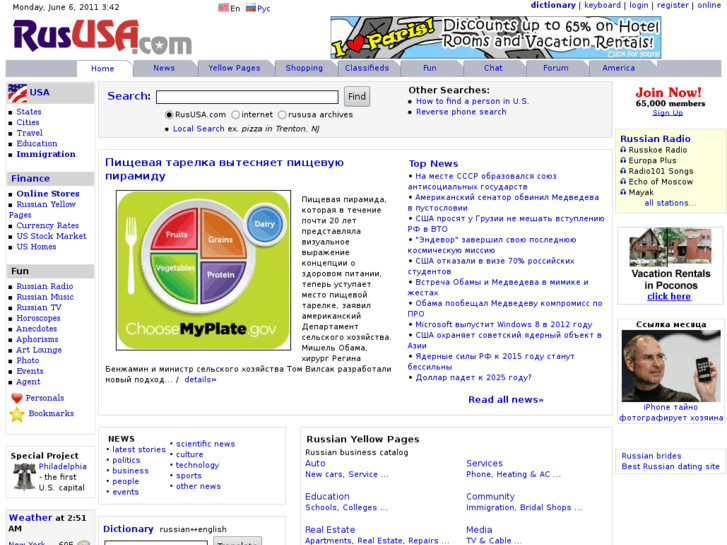The image size is (727, 545).
Task: Open 'Best Russian dating site' link
Action: (670, 467)
